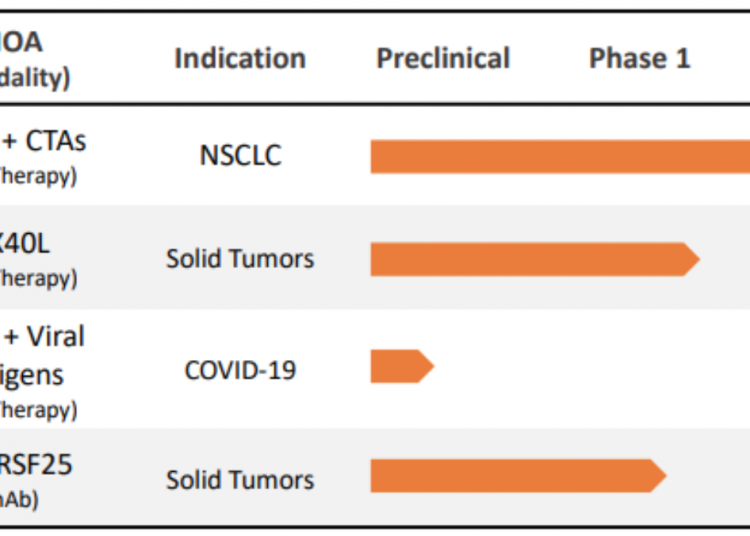
Task: Select Solid Tumors in the RSF25 row
Action: tap(240, 480)
